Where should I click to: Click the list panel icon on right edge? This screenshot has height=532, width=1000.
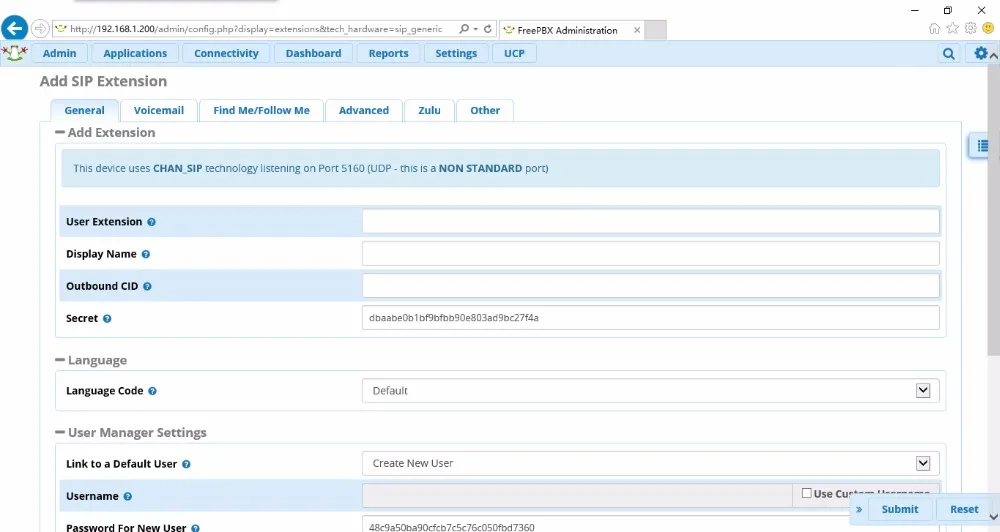pos(982,146)
